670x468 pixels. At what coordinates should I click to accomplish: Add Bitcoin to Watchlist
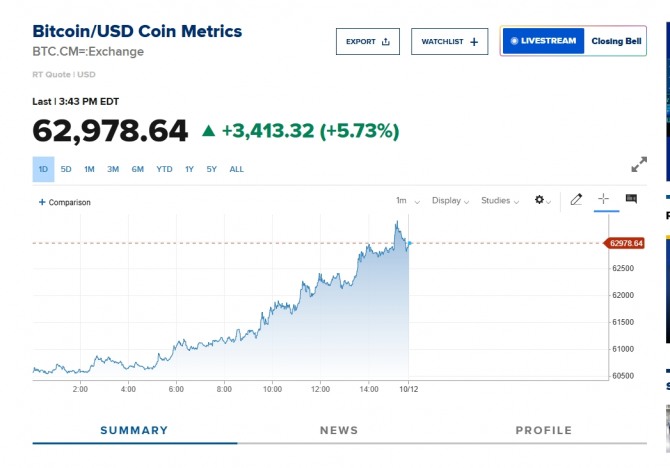point(449,42)
